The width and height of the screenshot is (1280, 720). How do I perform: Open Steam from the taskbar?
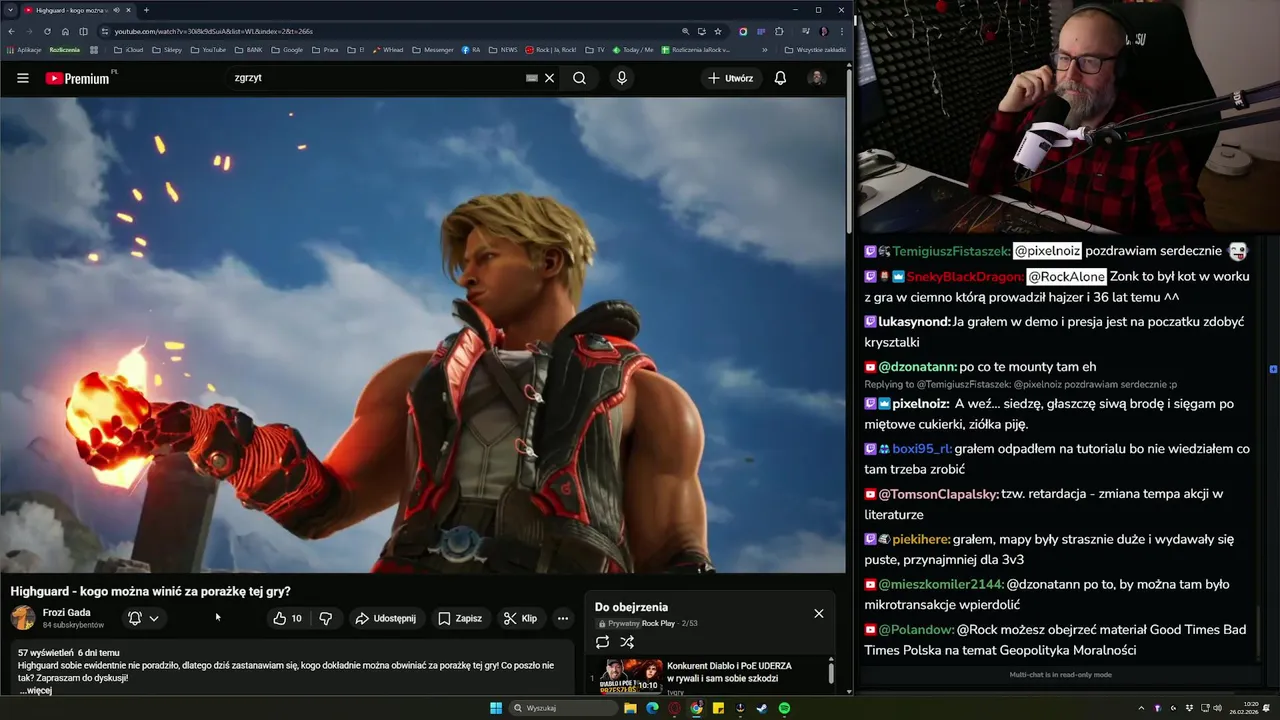tap(762, 708)
